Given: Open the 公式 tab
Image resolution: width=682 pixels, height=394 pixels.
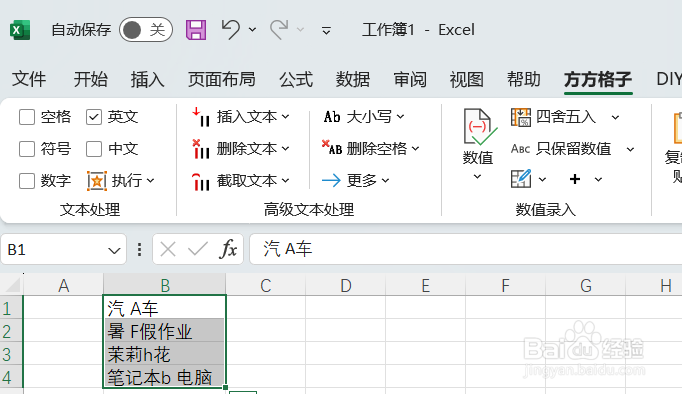Looking at the screenshot, I should pos(296,80).
